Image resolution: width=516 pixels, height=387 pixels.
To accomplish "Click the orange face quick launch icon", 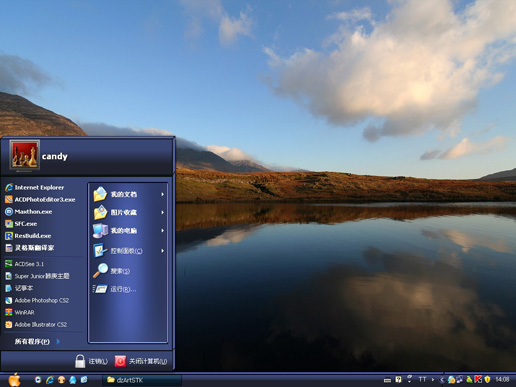I will [x=61, y=380].
